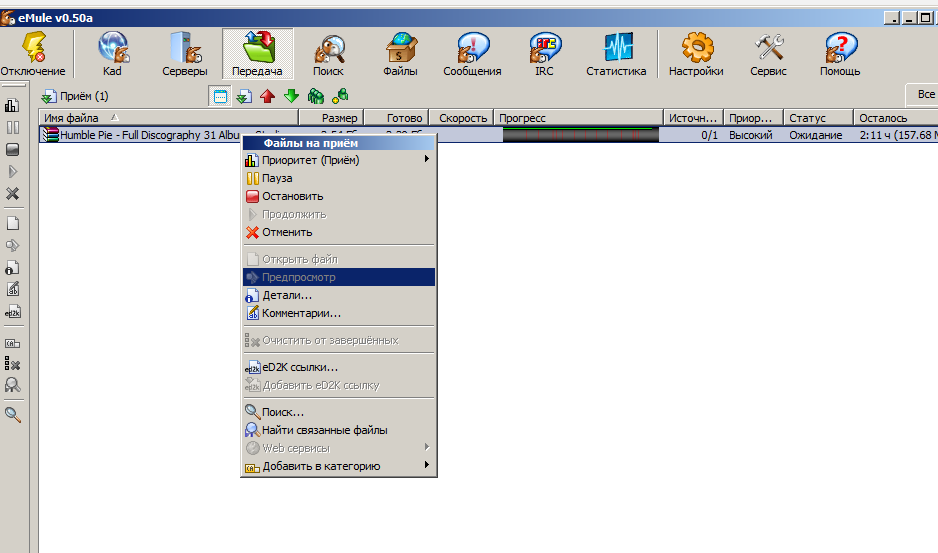Open Помощь help
Viewport: 938px width, 553px height.
coord(840,54)
